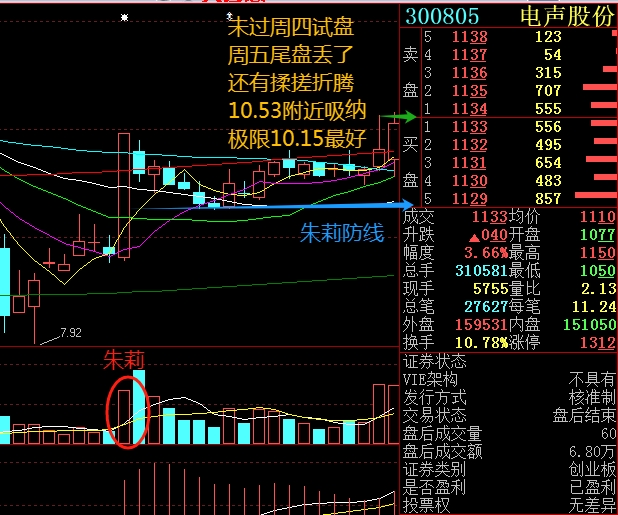This screenshot has height=515, width=618.
Task: Click buy-5 volume 857
Action: [548, 199]
